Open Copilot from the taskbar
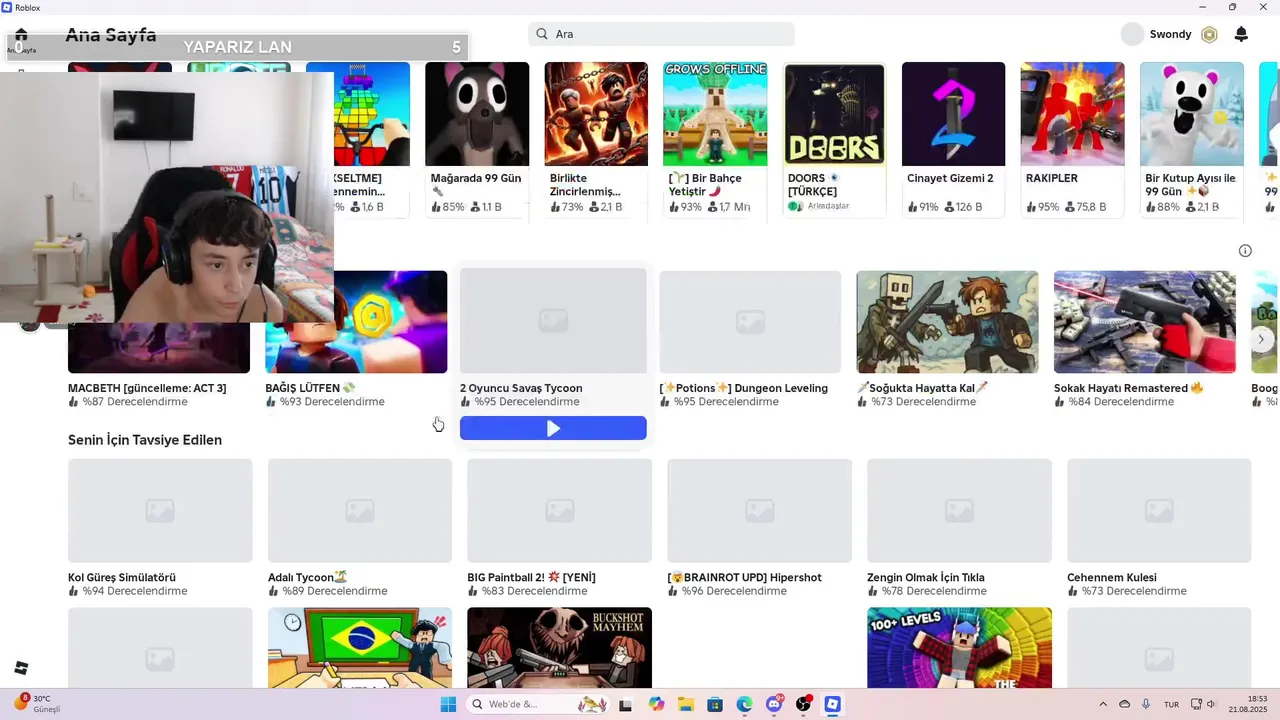This screenshot has width=1280, height=720. click(x=656, y=704)
